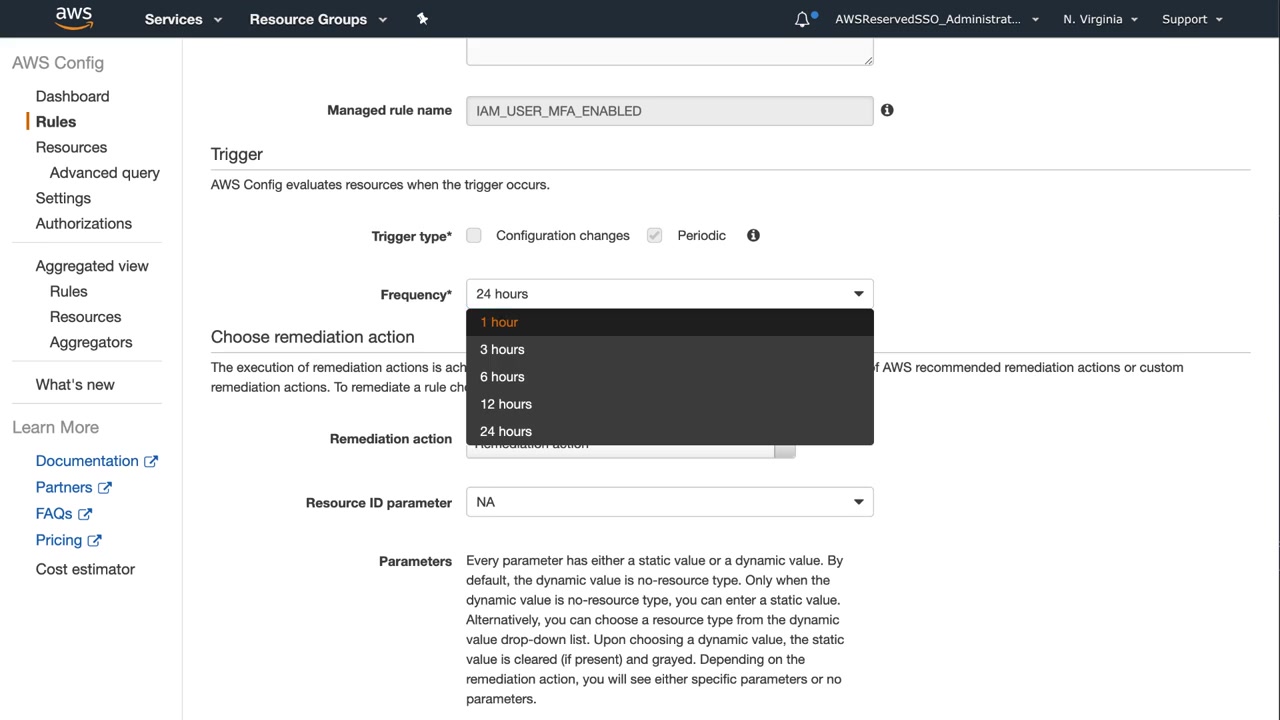1280x720 pixels.
Task: Click the AWS logo home icon
Action: (x=74, y=18)
